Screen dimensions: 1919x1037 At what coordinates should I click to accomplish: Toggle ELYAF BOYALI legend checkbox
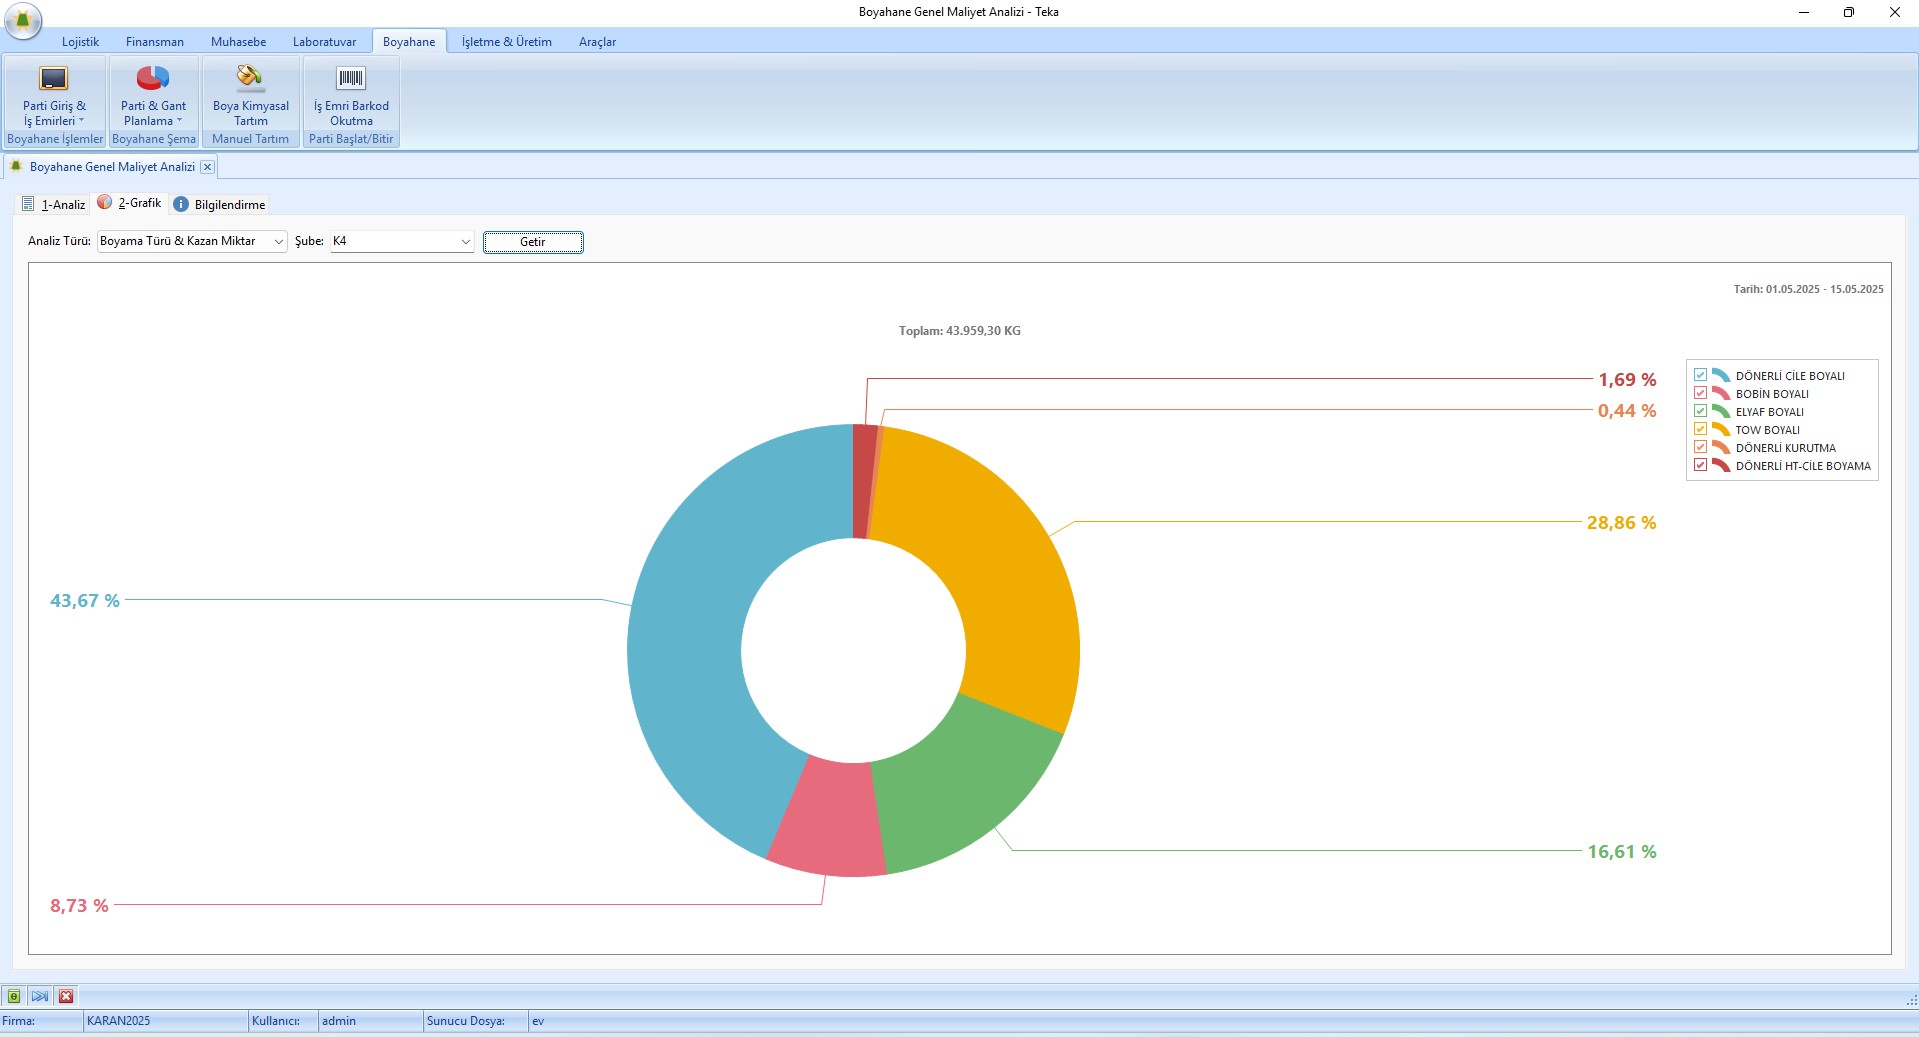click(x=1700, y=411)
